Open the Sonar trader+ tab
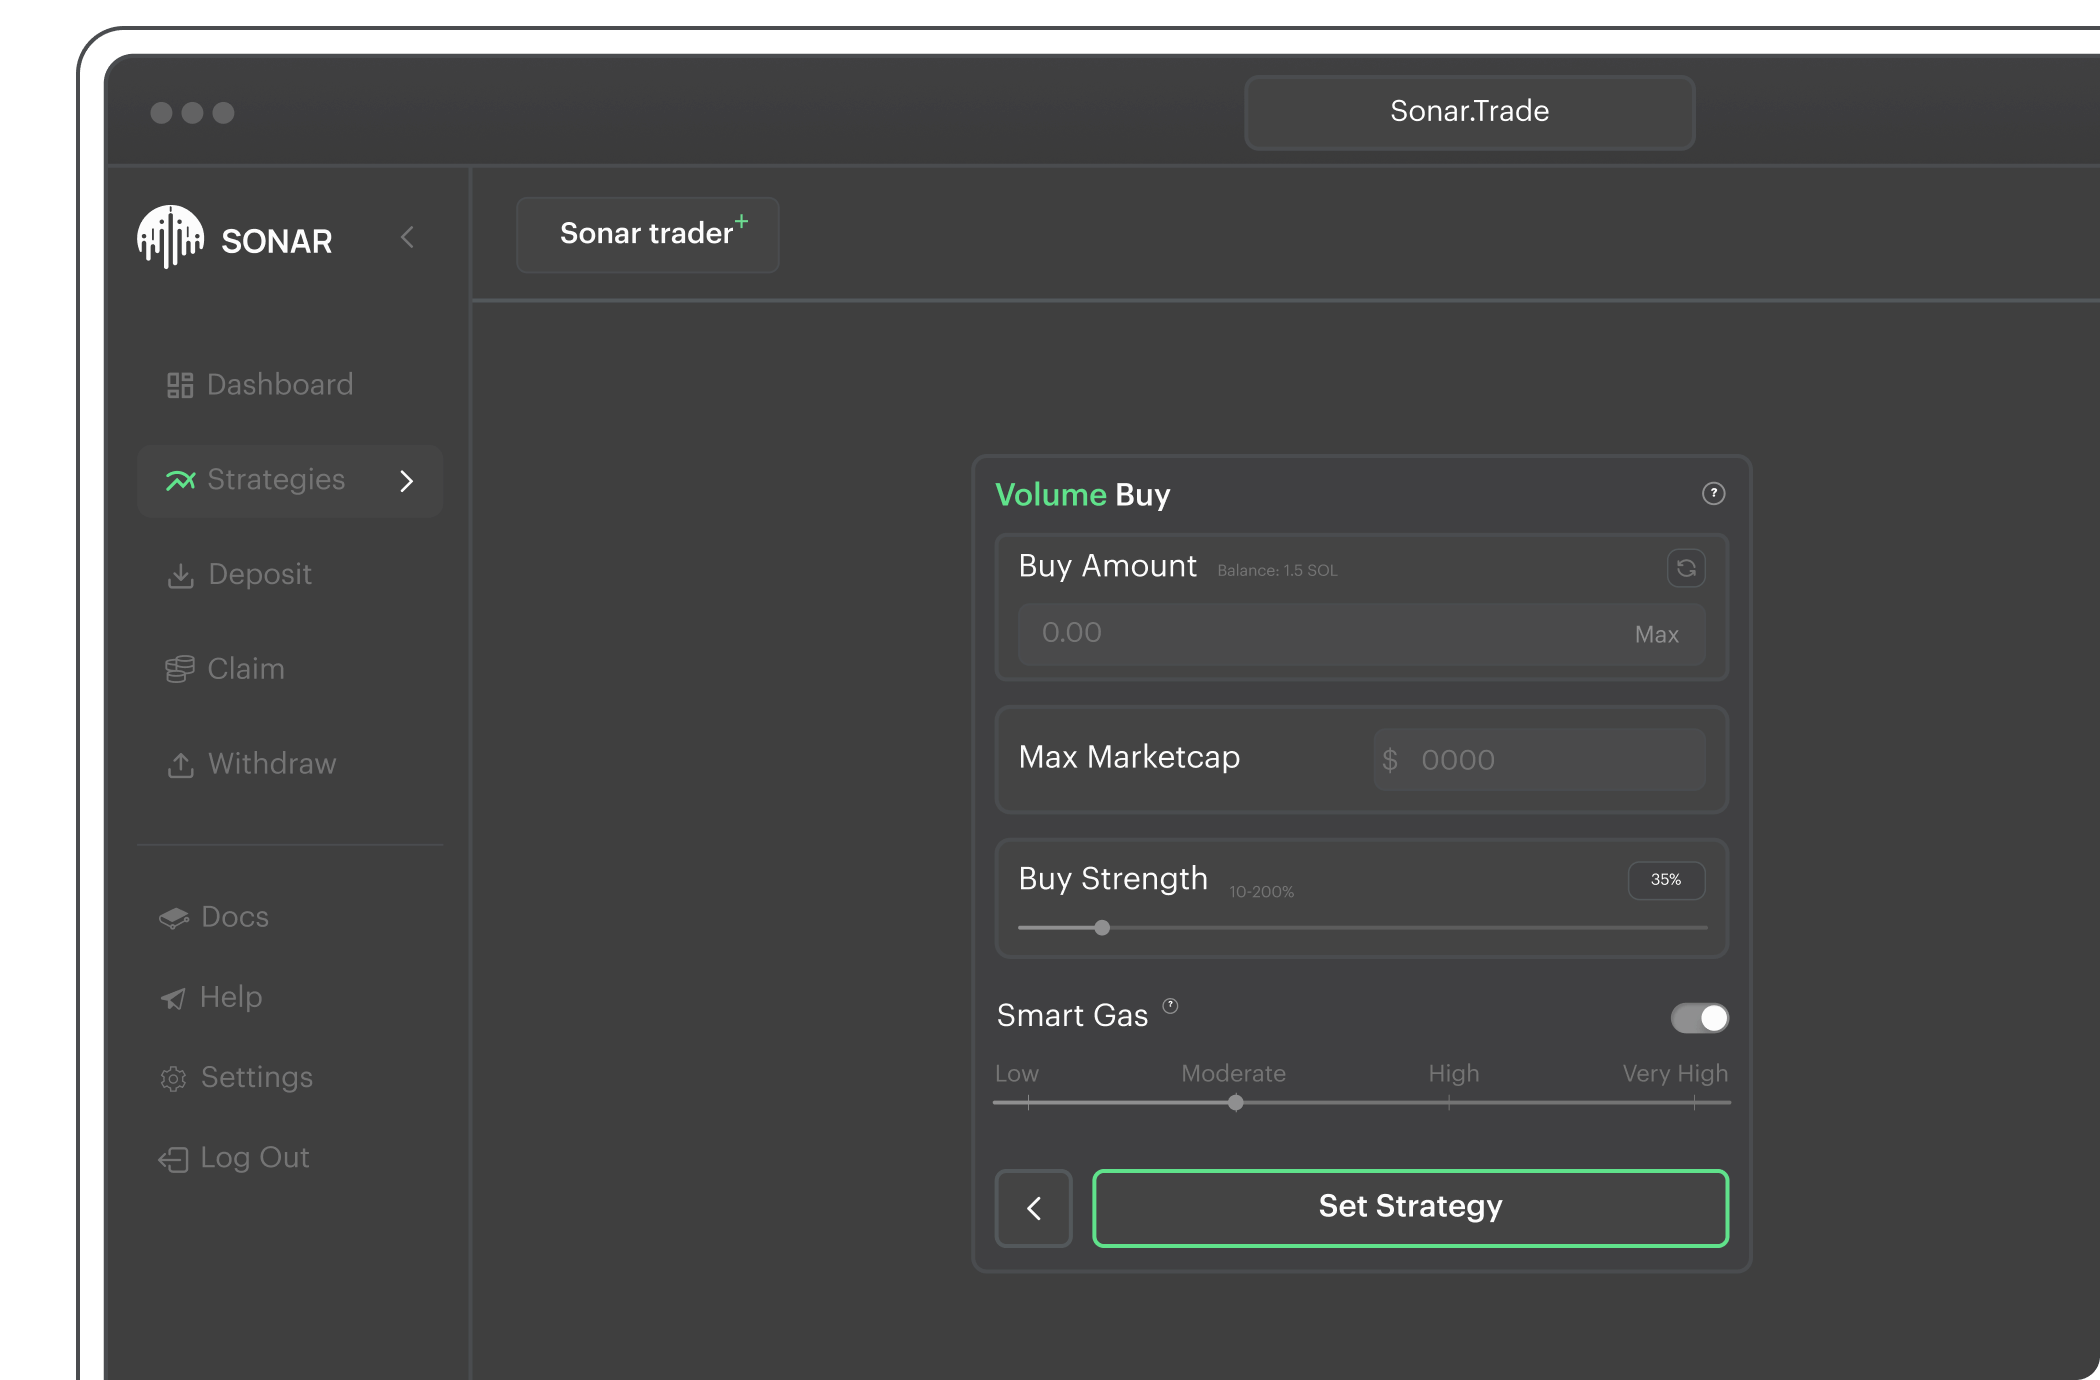 [648, 235]
